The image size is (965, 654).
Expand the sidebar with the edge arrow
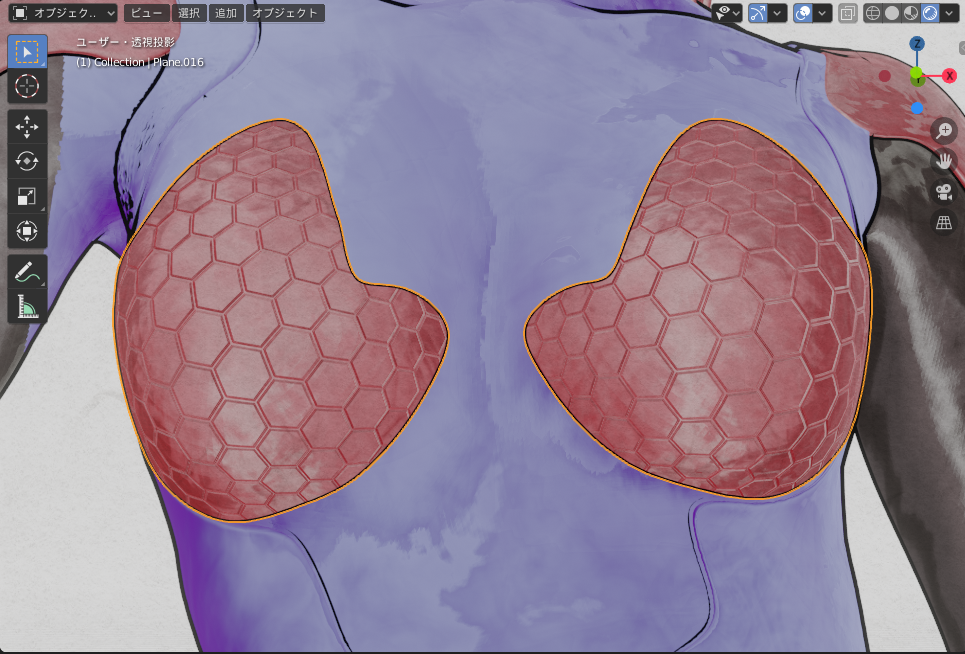pos(962,47)
